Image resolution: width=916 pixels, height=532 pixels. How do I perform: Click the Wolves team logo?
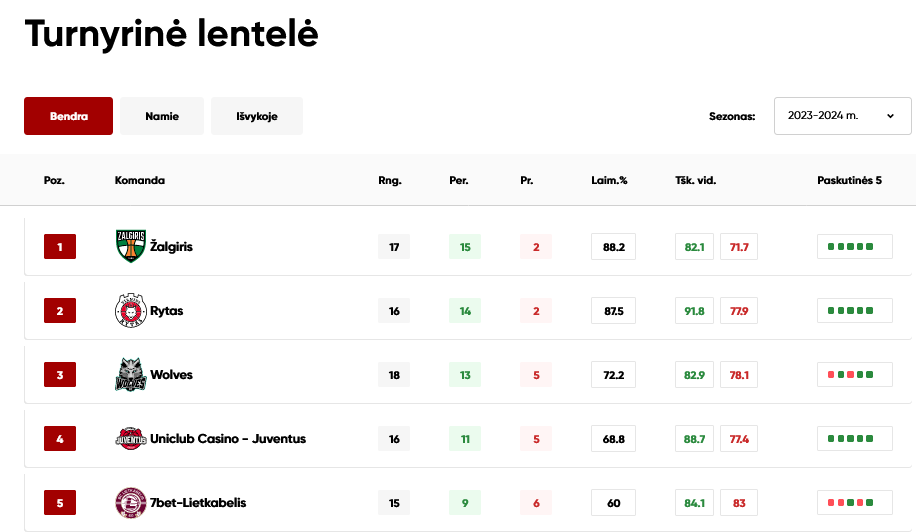[x=130, y=374]
